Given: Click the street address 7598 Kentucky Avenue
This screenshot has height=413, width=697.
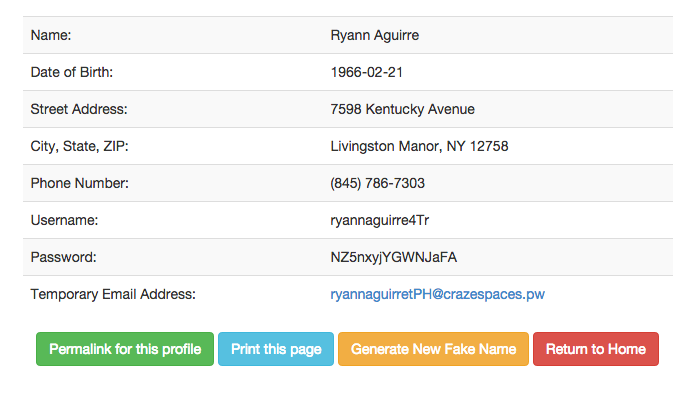Looking at the screenshot, I should [x=402, y=109].
